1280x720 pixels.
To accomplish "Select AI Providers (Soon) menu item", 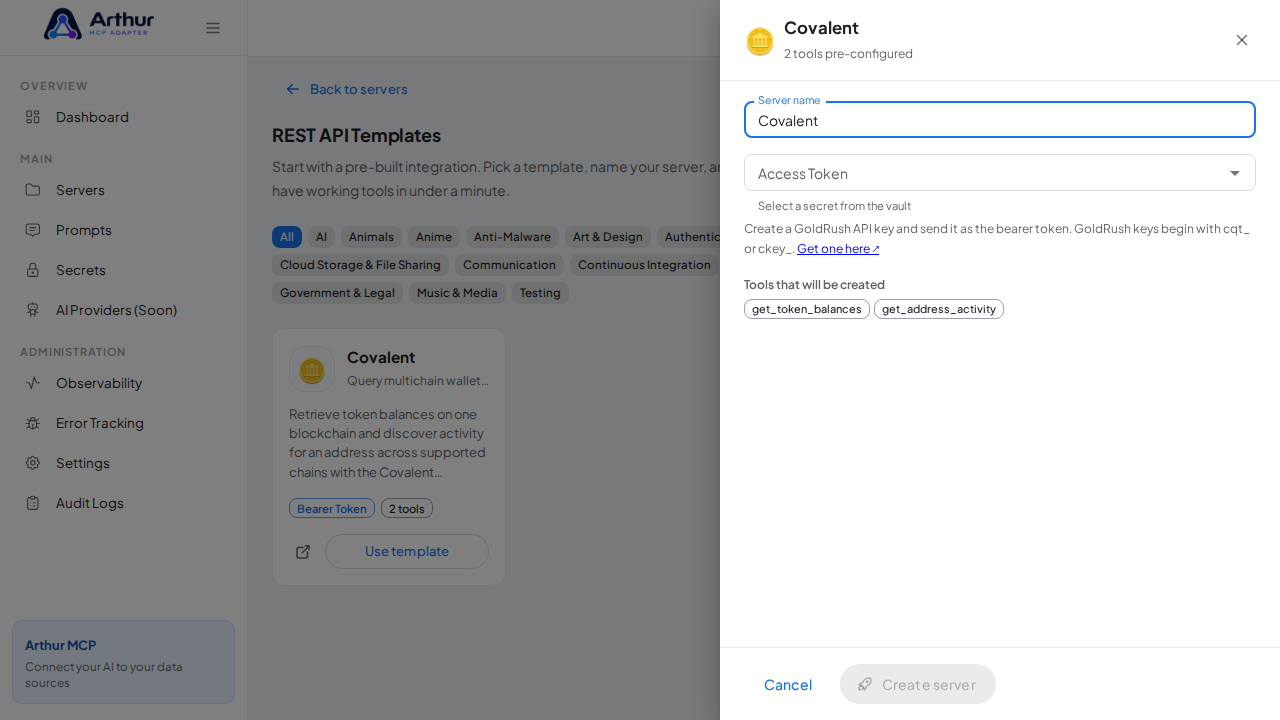I will point(123,310).
